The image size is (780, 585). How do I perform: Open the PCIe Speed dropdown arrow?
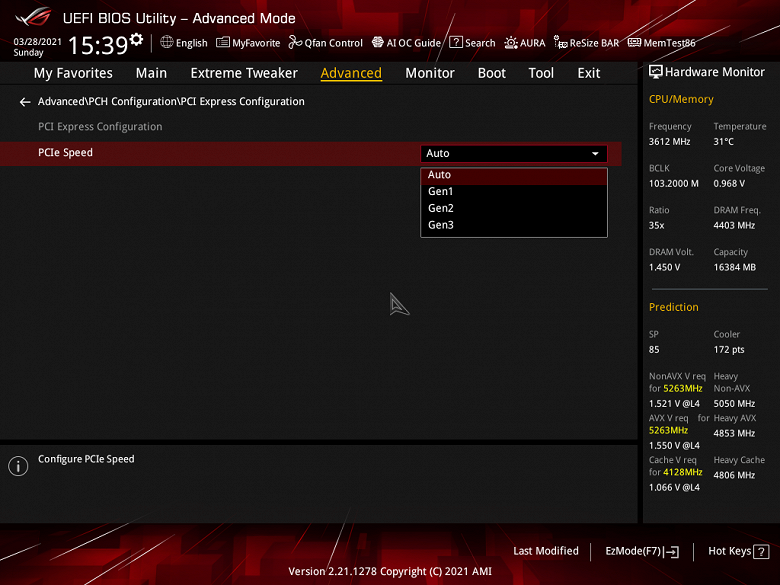(595, 154)
